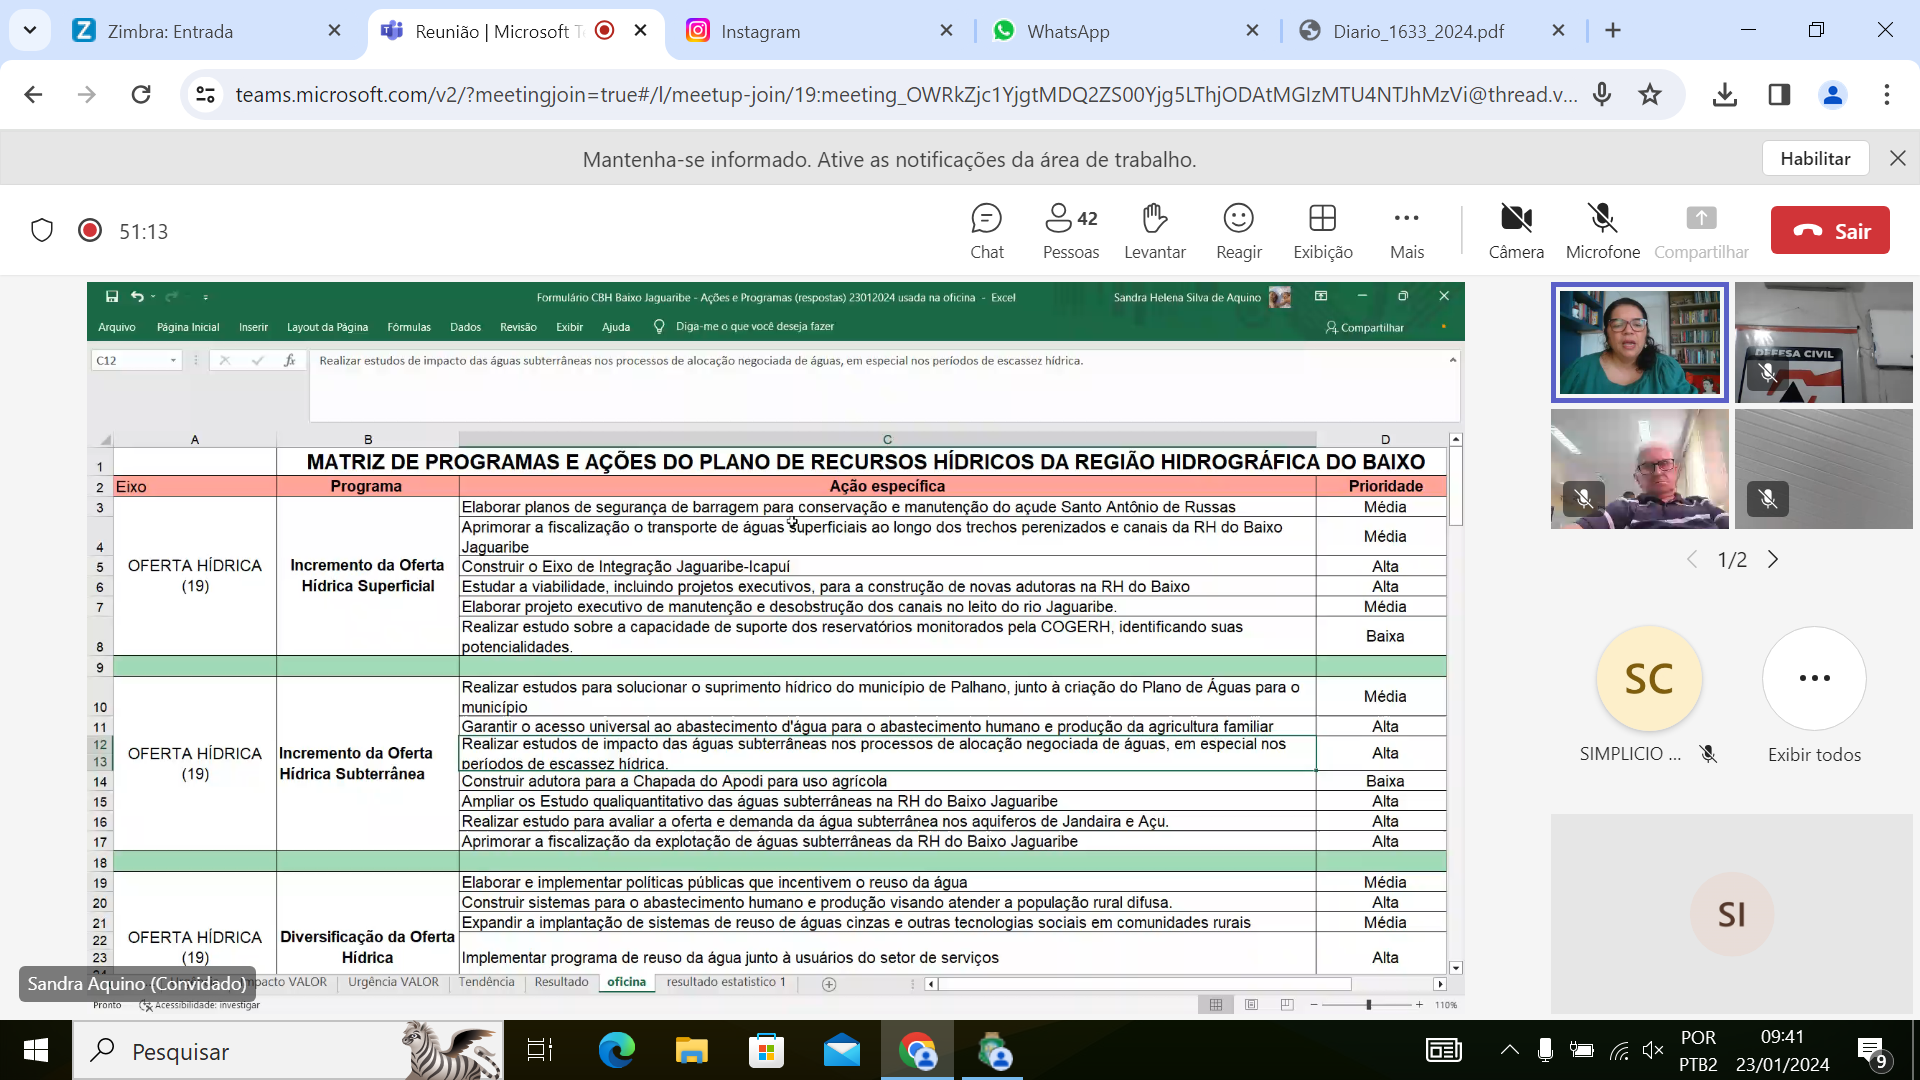
Task: Leave meeting with Sair button
Action: pyautogui.click(x=1830, y=230)
